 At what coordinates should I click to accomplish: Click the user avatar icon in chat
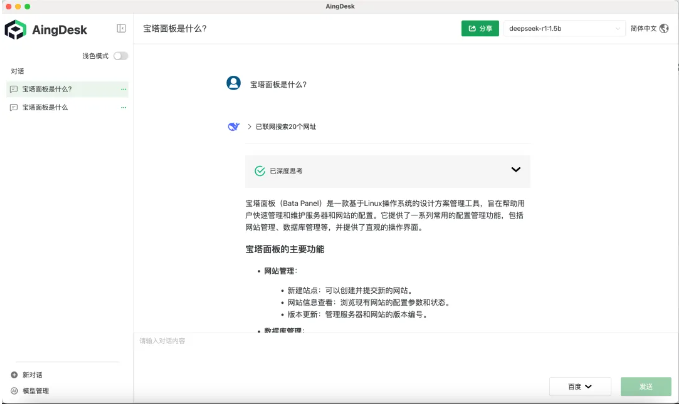pos(233,83)
